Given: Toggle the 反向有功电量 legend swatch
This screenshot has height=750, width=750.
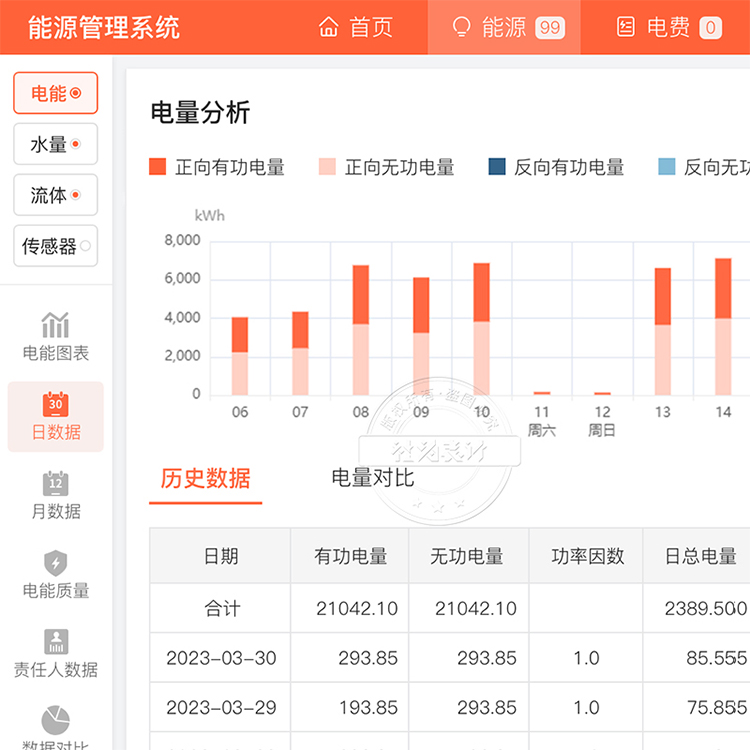Looking at the screenshot, I should [x=497, y=167].
